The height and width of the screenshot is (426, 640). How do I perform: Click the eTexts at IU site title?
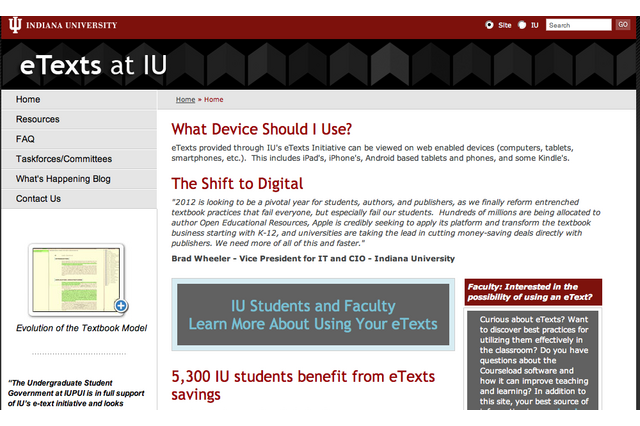tap(93, 66)
